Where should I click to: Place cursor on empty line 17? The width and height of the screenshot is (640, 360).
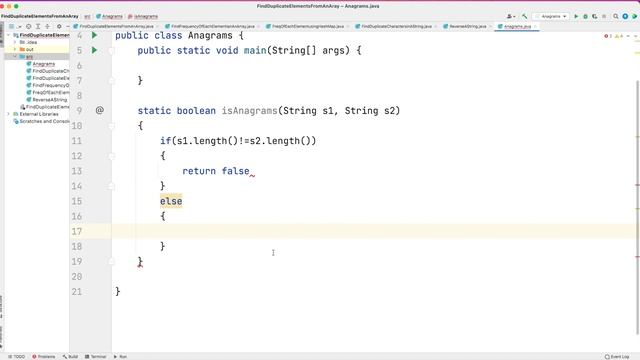[376, 231]
